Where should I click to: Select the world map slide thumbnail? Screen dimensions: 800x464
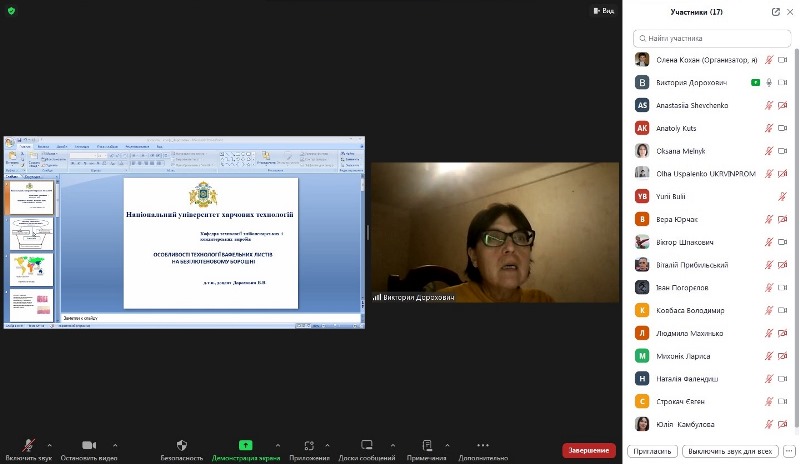pyautogui.click(x=31, y=269)
